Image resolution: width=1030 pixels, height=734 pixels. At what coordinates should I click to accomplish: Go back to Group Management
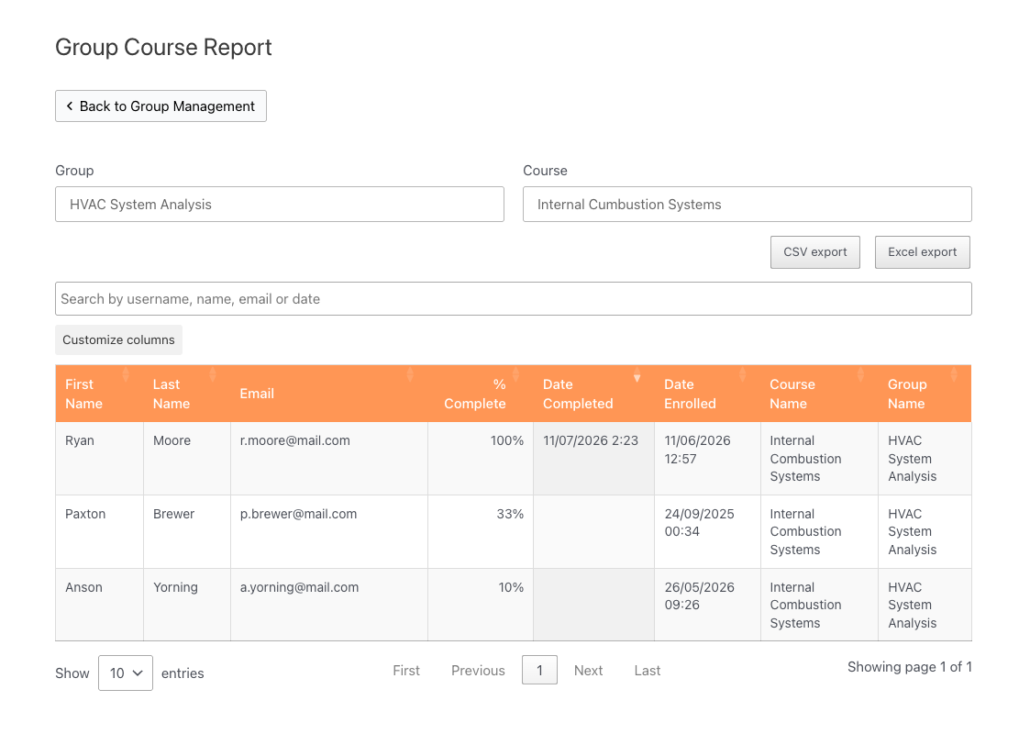161,106
